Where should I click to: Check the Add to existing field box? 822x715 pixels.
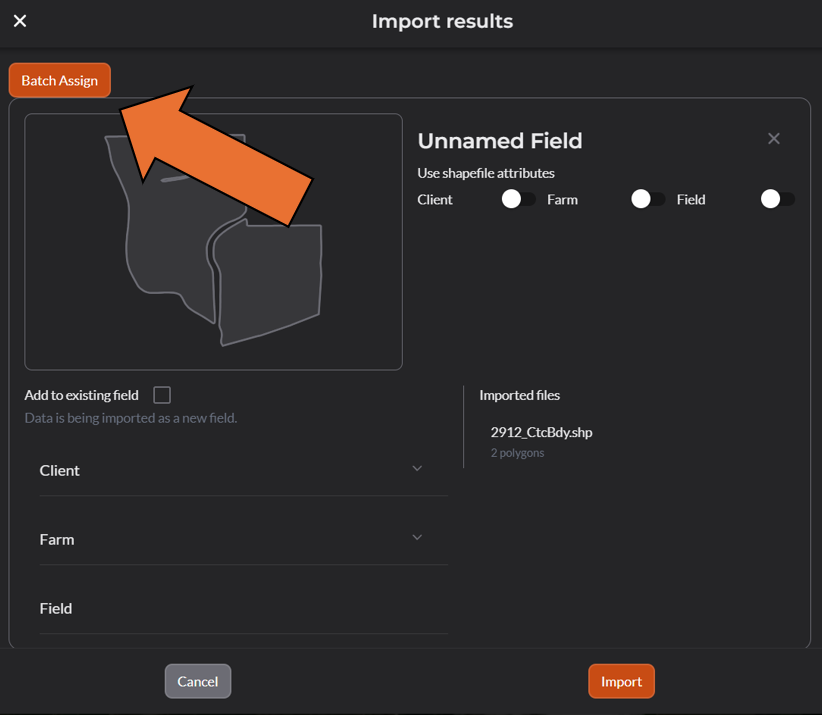coord(162,395)
